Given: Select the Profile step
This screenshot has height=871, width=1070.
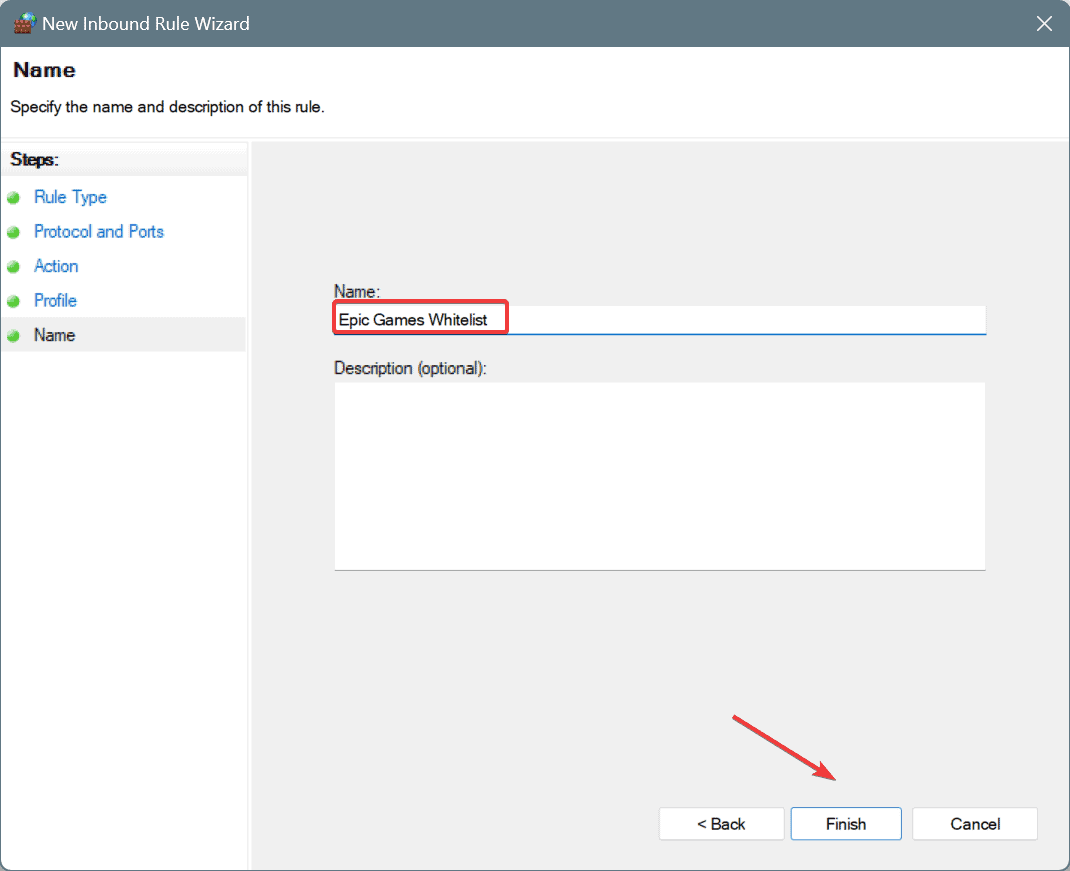Looking at the screenshot, I should click(55, 300).
